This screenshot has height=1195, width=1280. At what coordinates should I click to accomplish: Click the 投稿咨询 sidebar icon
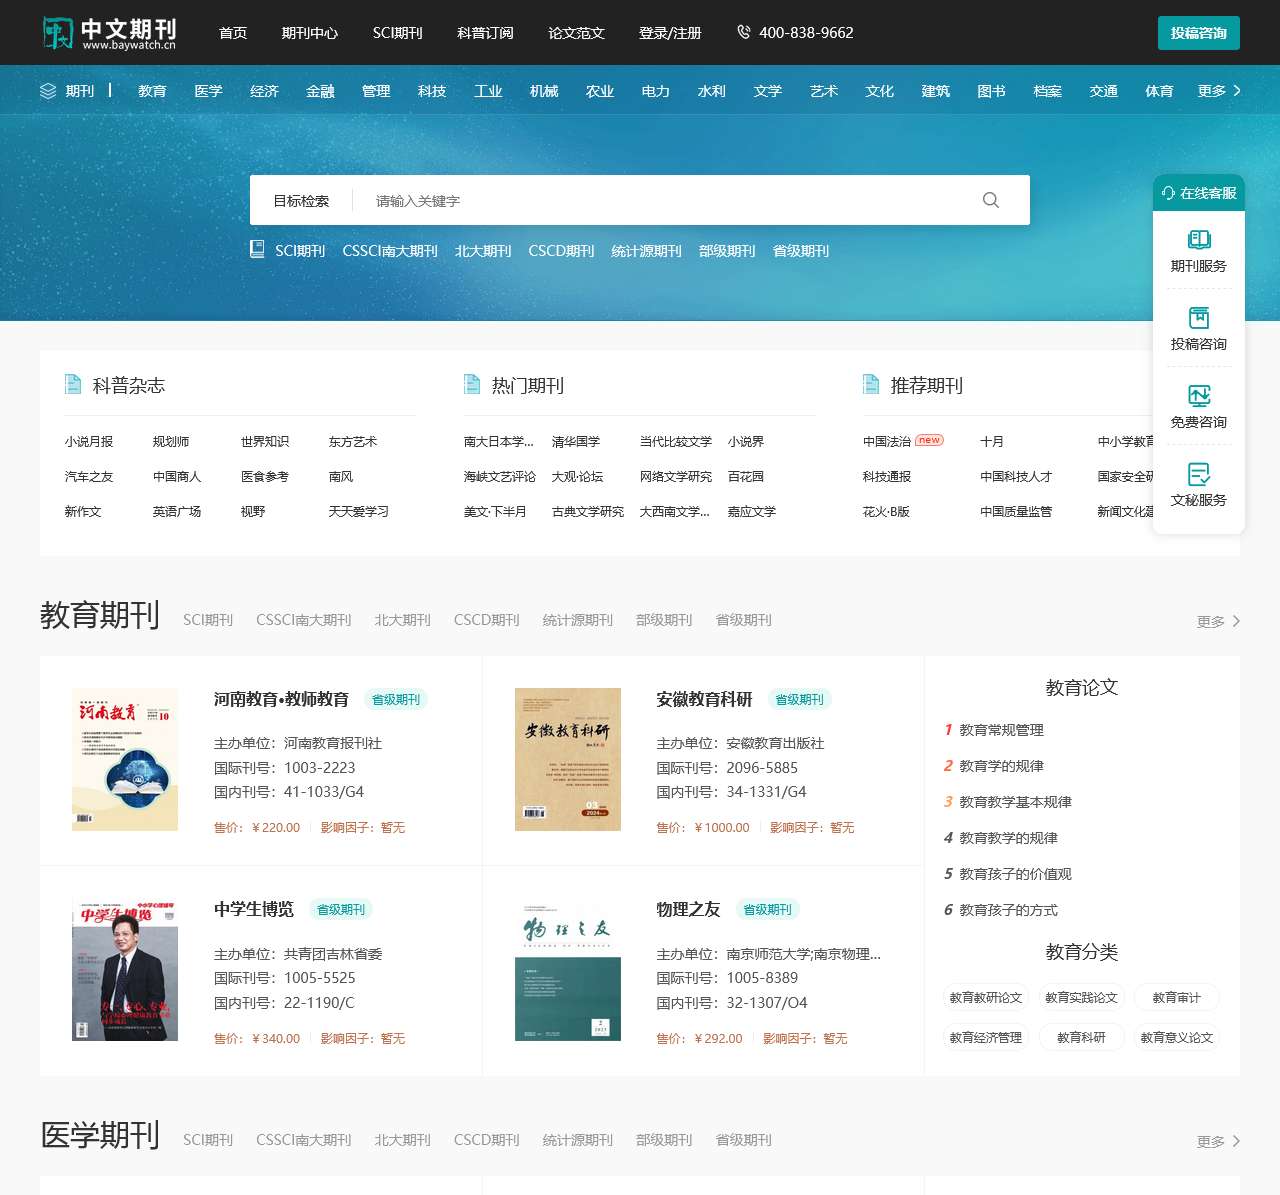pos(1198,318)
